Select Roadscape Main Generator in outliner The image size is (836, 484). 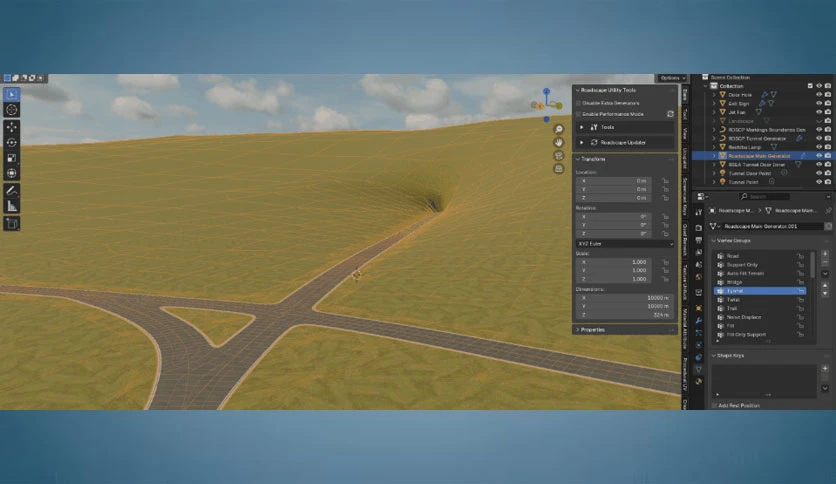[759, 156]
